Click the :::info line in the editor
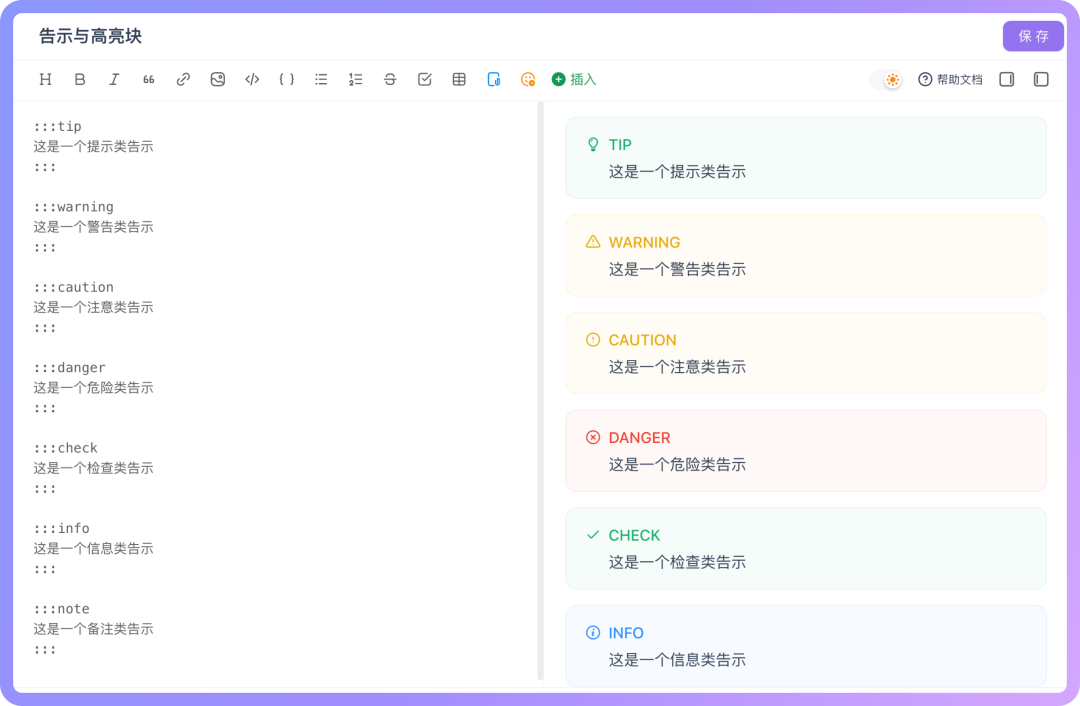1080x706 pixels. [61, 528]
